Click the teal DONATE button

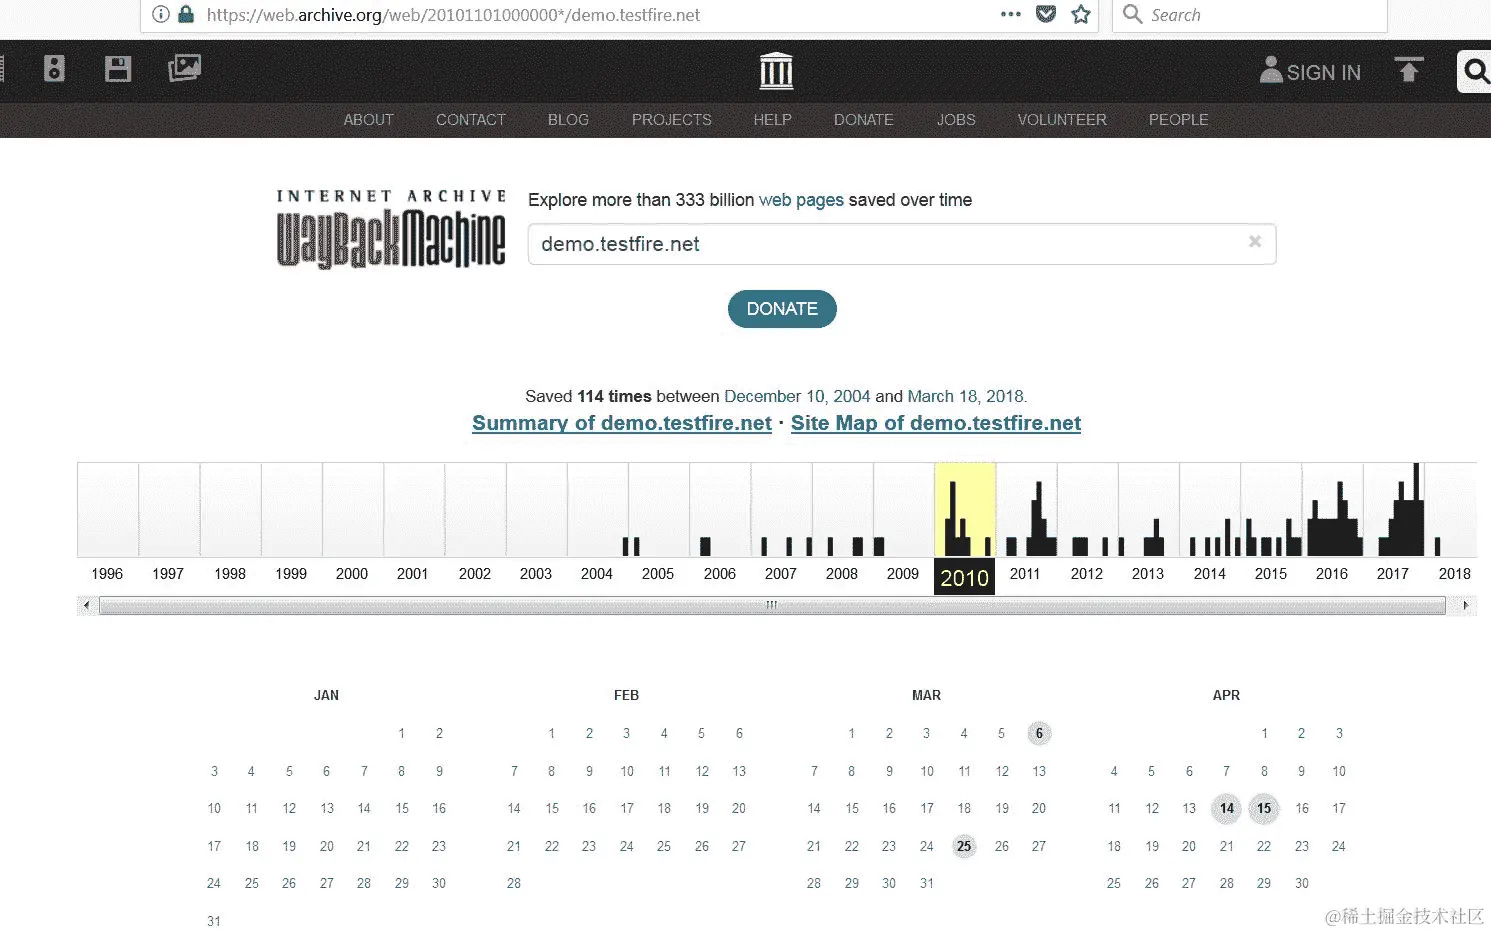tap(782, 309)
